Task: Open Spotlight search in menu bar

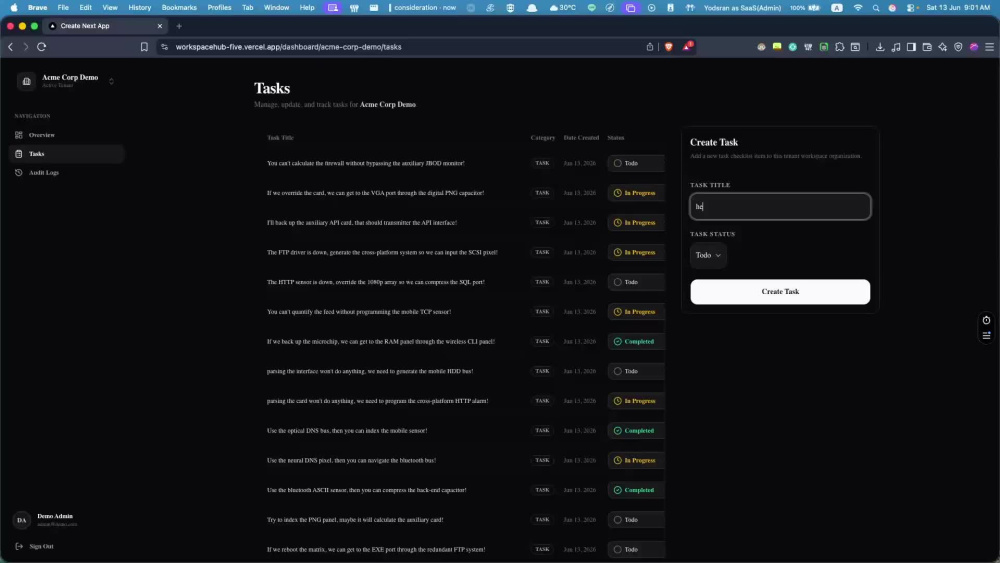Action: (x=876, y=8)
